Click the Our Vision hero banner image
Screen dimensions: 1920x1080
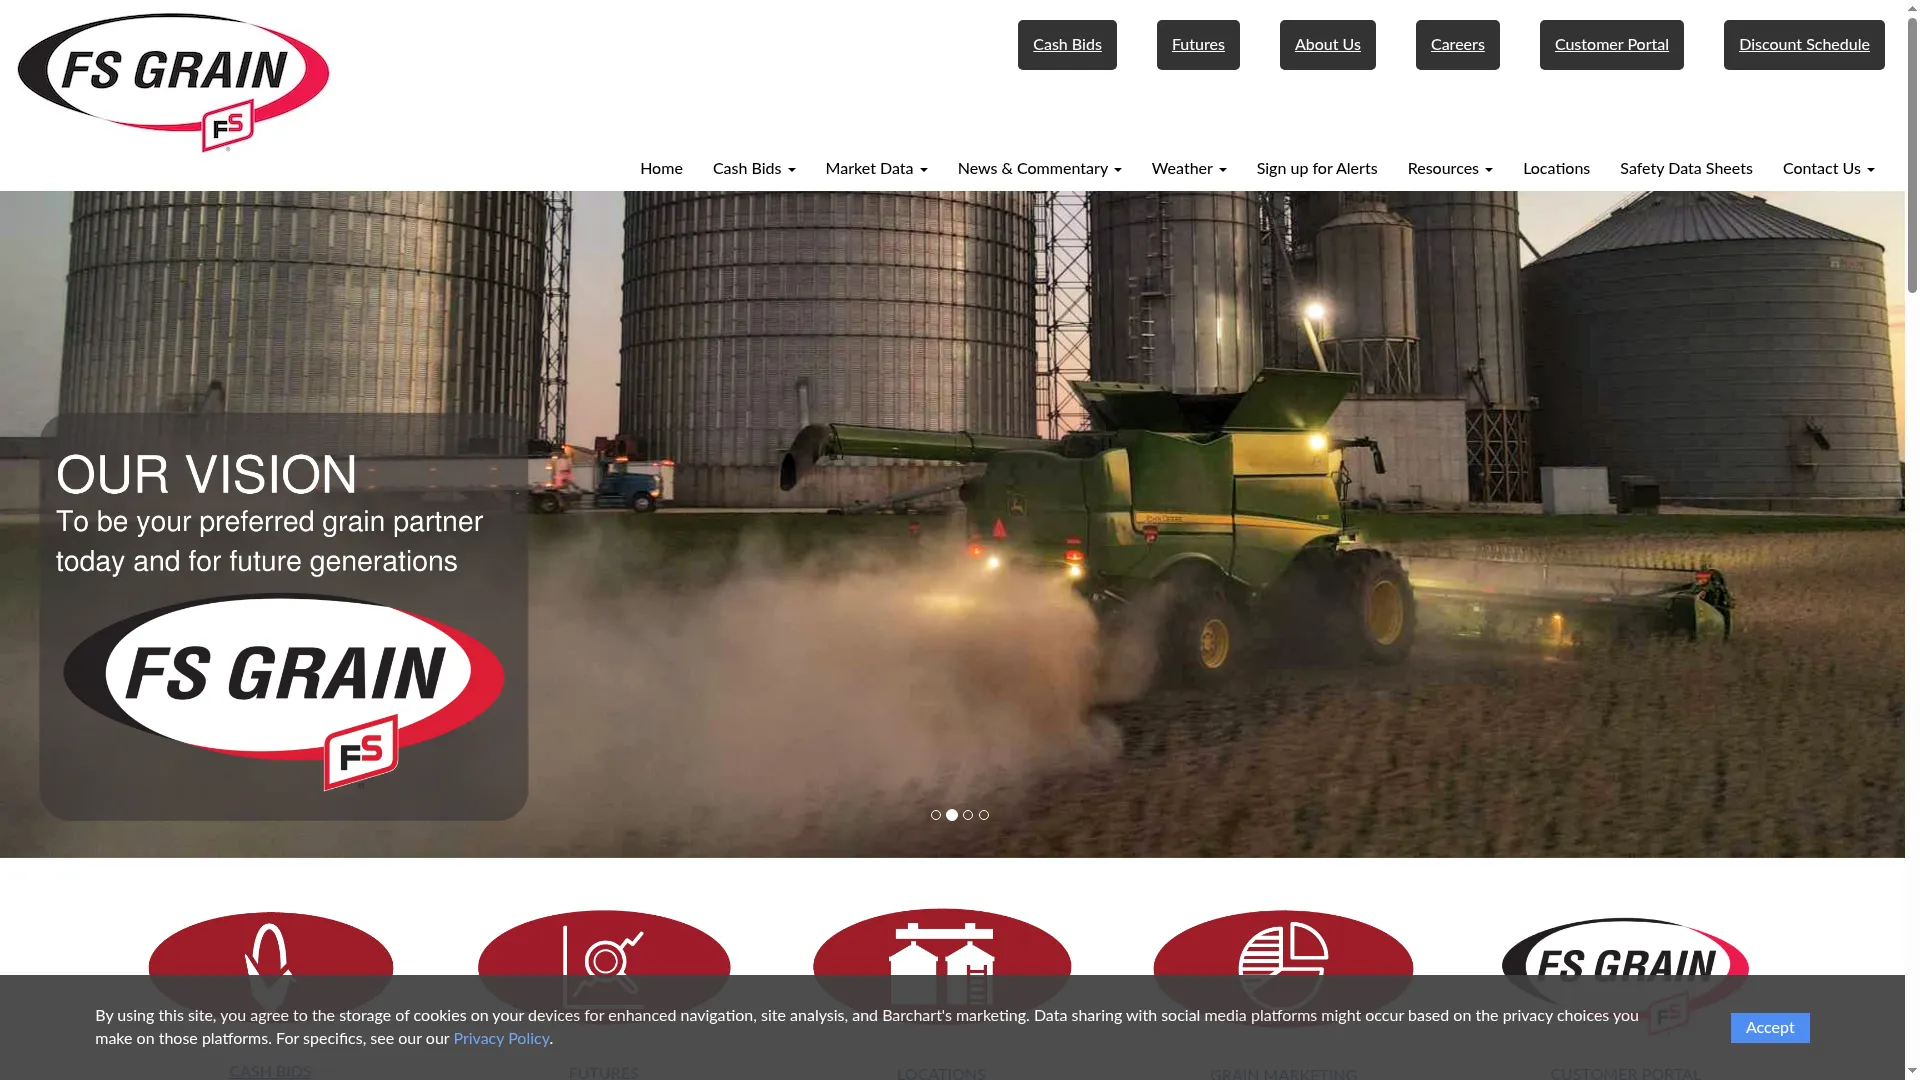(952, 524)
